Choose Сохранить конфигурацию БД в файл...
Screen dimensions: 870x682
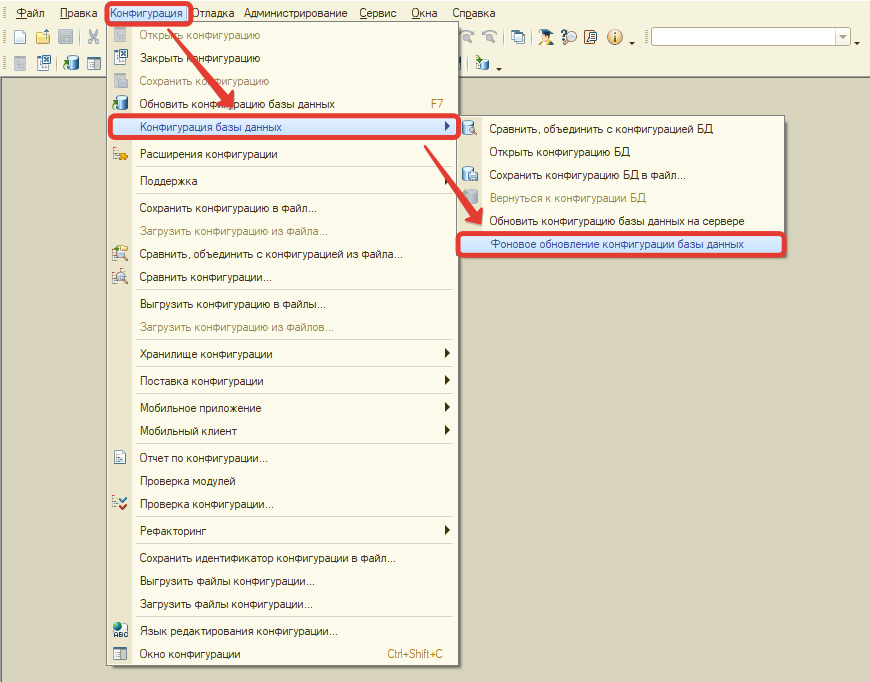point(621,175)
